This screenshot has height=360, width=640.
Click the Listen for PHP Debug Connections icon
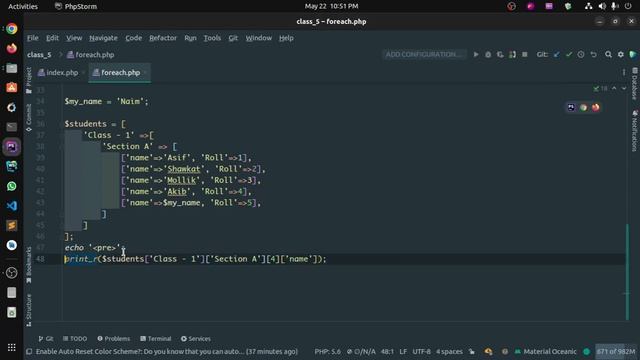[x=512, y=54]
